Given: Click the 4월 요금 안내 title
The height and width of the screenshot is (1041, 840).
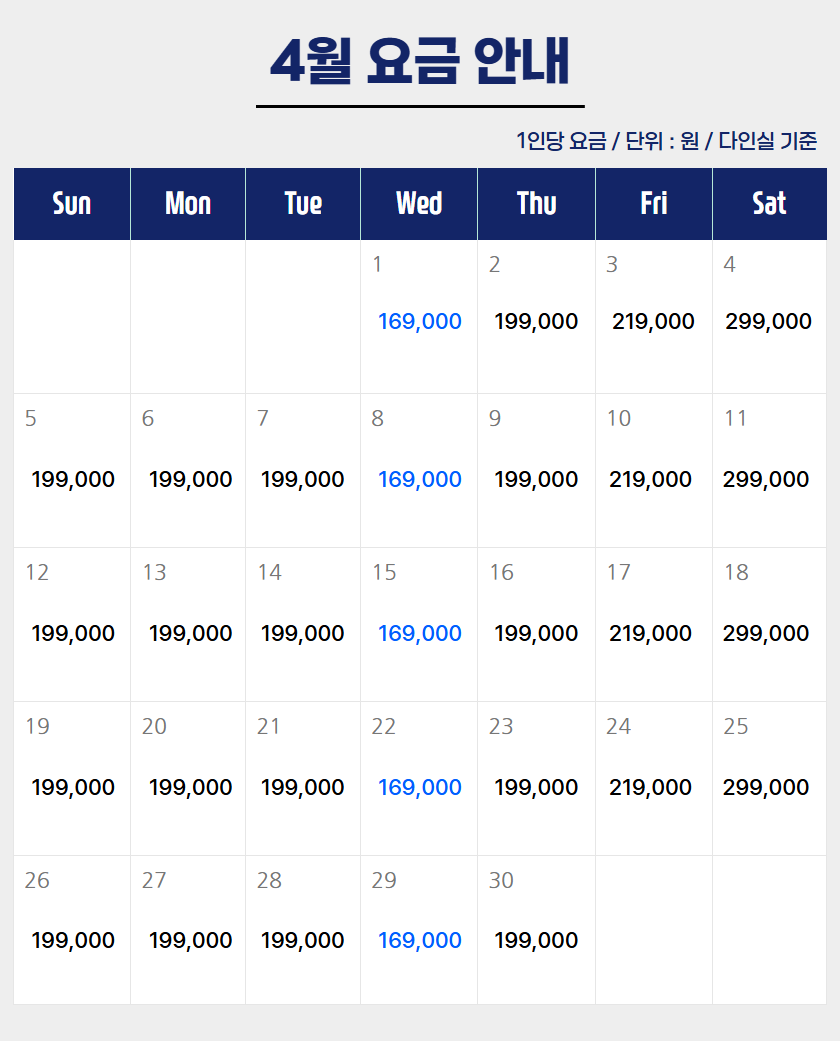Looking at the screenshot, I should (x=420, y=62).
